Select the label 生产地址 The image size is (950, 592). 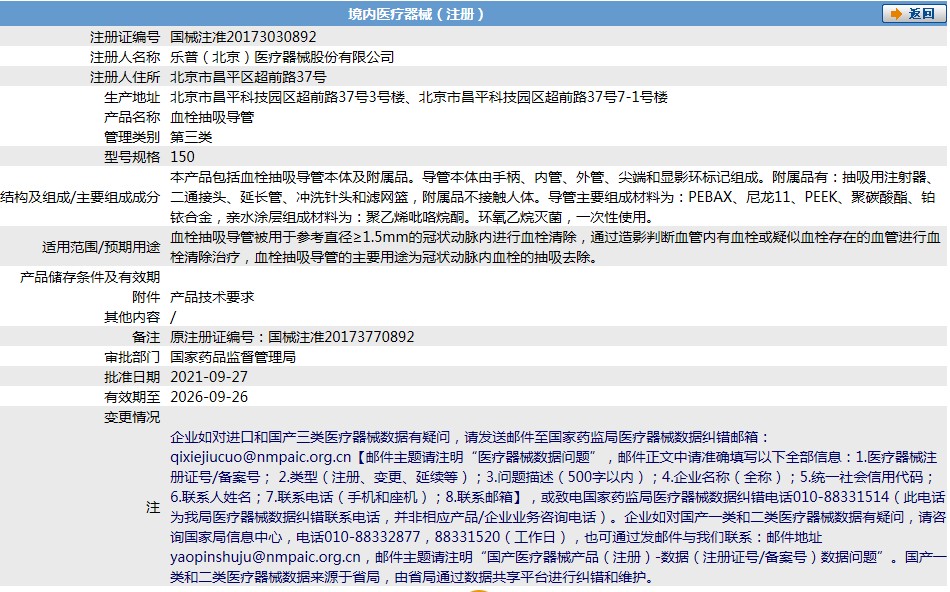point(132,97)
